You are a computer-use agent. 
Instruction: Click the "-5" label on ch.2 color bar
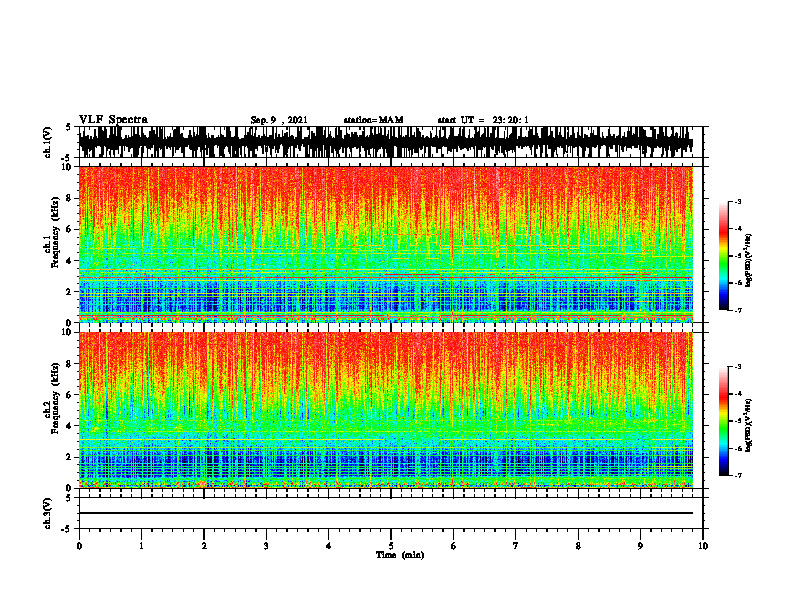coord(738,421)
